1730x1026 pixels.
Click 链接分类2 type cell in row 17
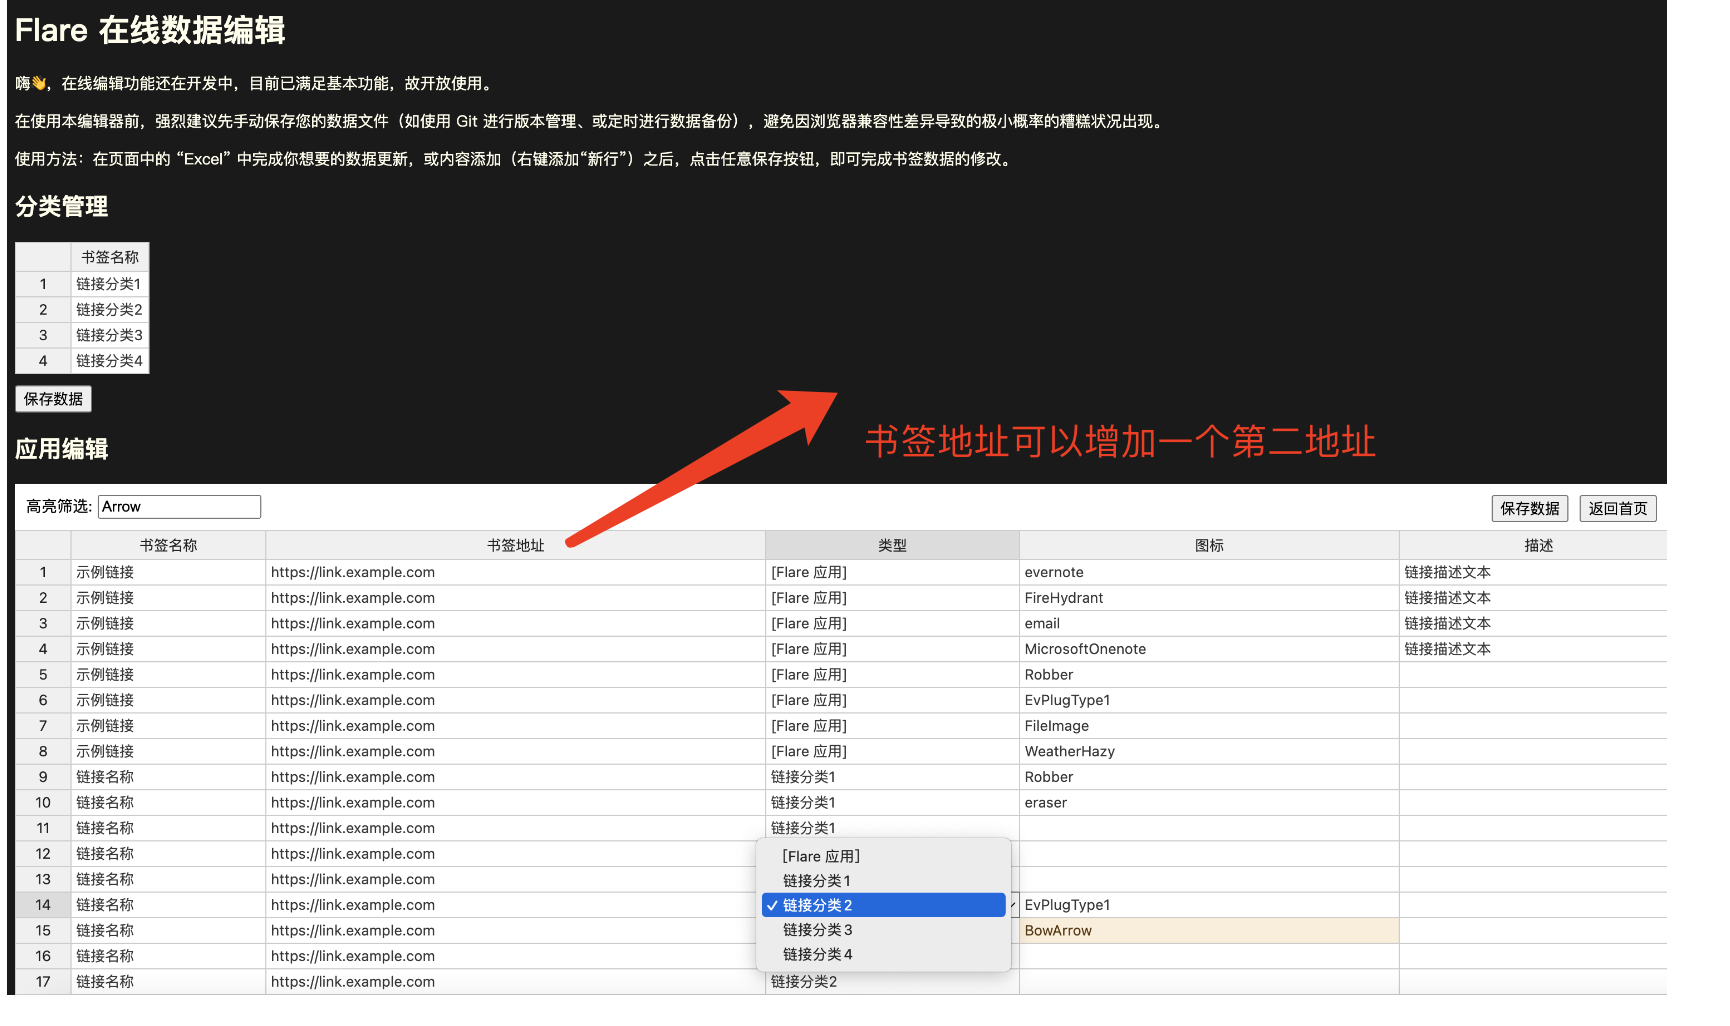(x=892, y=982)
